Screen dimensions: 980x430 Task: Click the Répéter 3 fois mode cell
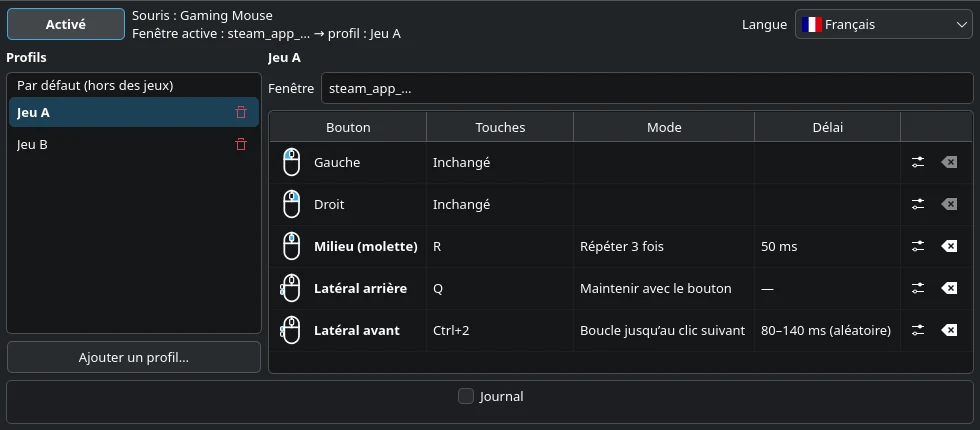(x=664, y=246)
